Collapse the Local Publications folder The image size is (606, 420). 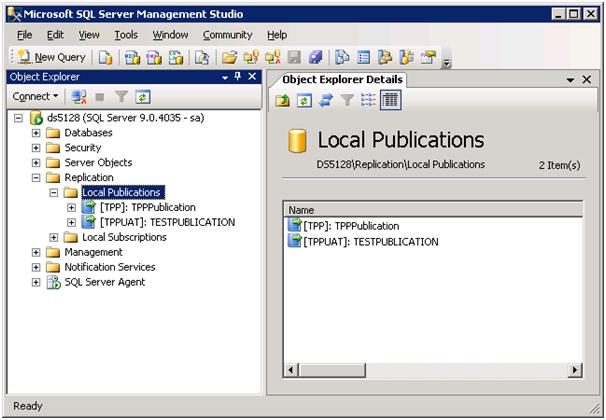(54, 193)
